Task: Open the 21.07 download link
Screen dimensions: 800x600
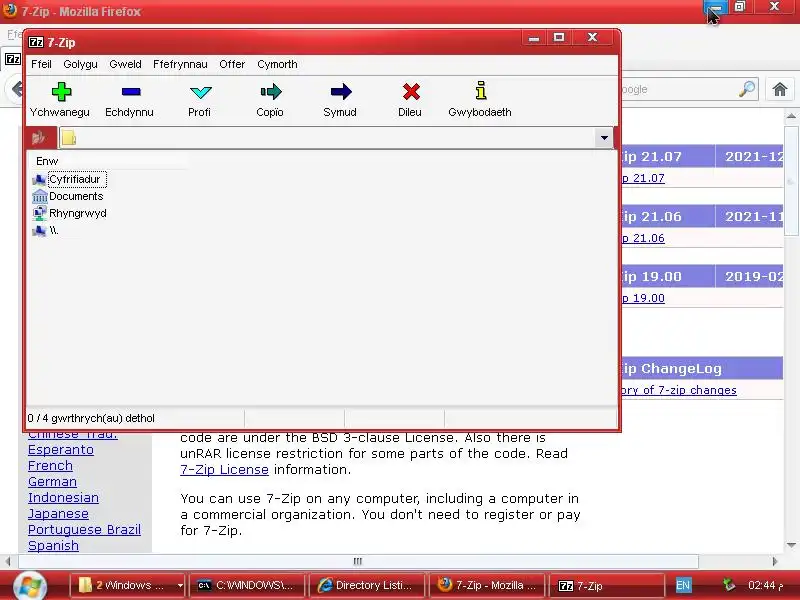Action: point(643,178)
